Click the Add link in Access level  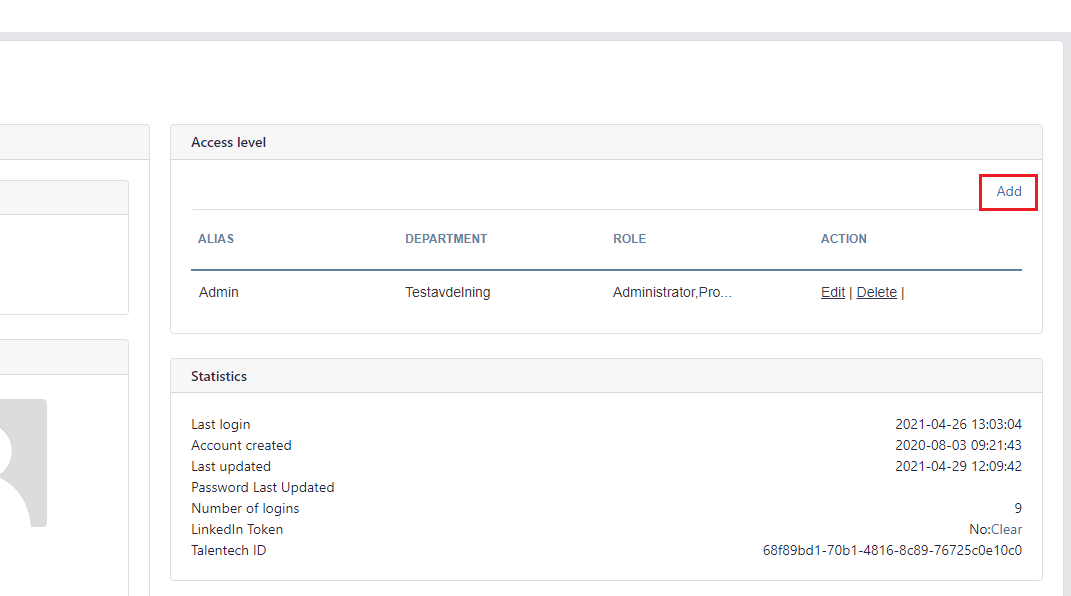(x=1008, y=192)
